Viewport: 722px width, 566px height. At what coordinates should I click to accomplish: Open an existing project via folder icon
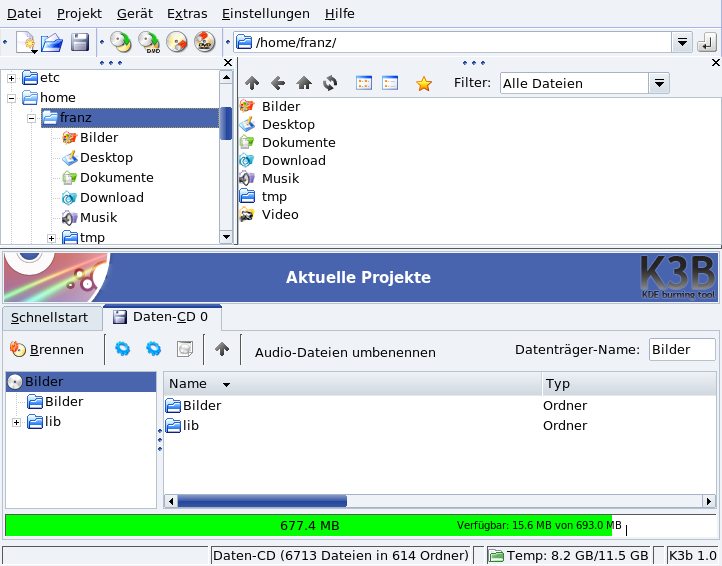pos(52,42)
